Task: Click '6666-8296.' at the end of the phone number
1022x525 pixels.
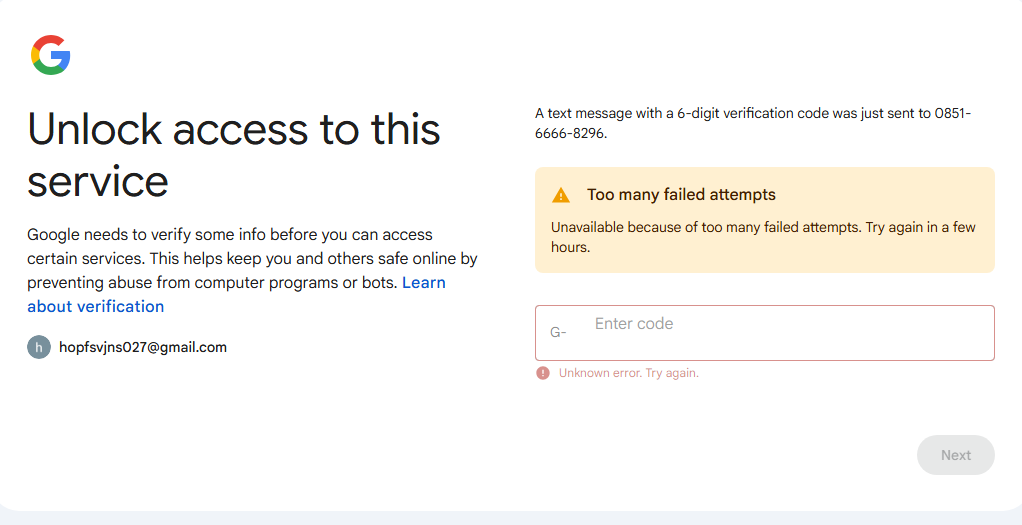Action: pos(571,133)
